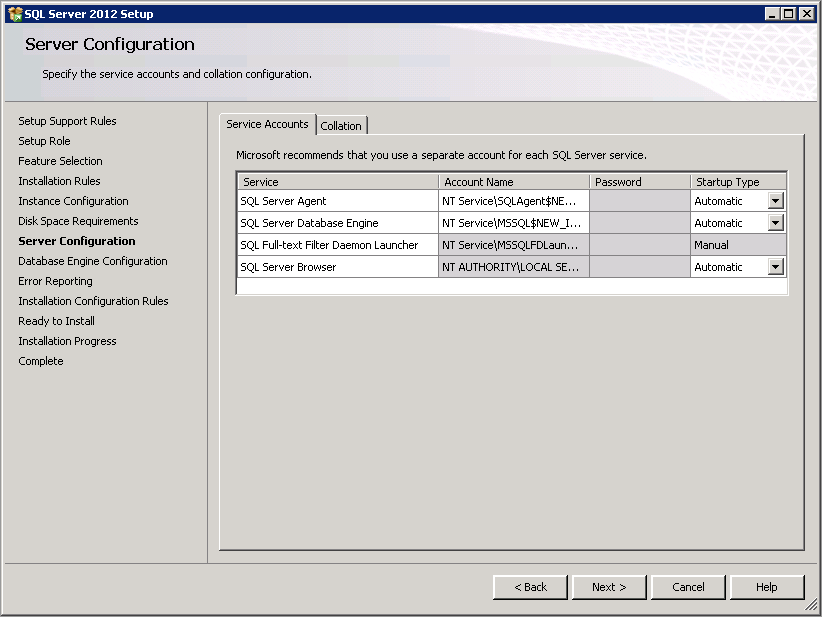Click the Manual startup type cell

point(738,245)
